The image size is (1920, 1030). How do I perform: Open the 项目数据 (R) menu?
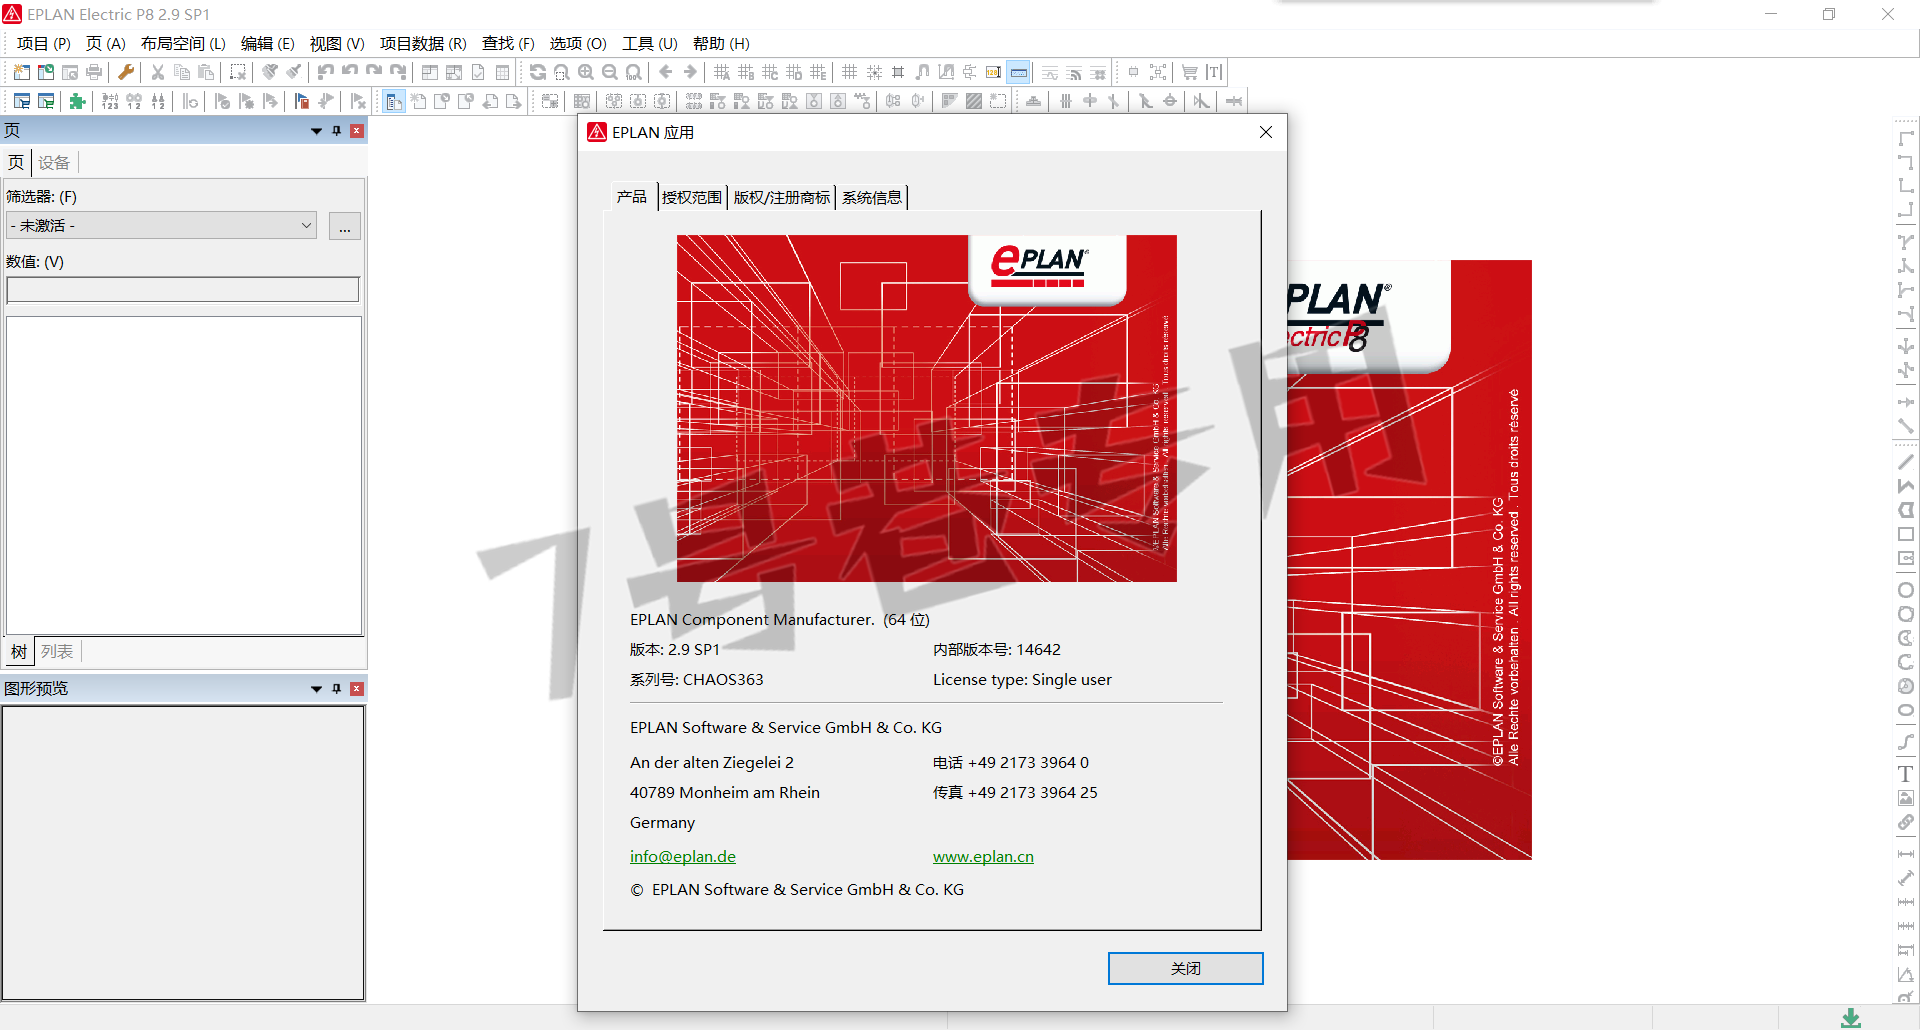[x=423, y=44]
